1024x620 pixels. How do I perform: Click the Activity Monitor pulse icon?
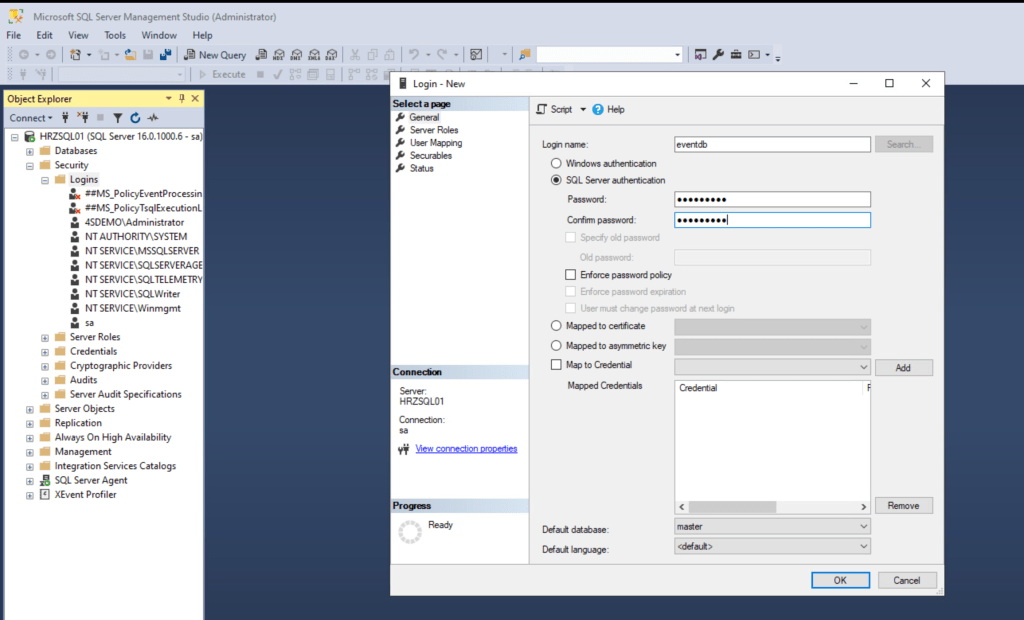tap(153, 118)
